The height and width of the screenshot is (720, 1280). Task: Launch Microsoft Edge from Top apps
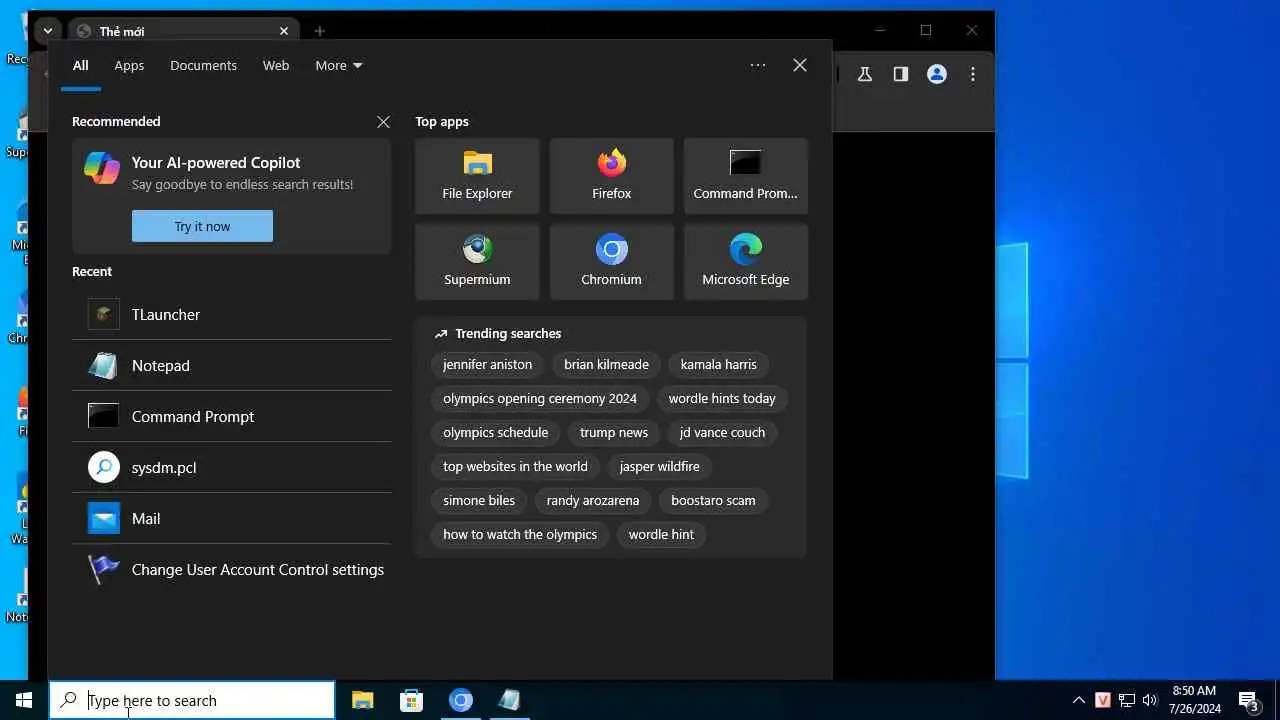pyautogui.click(x=745, y=262)
